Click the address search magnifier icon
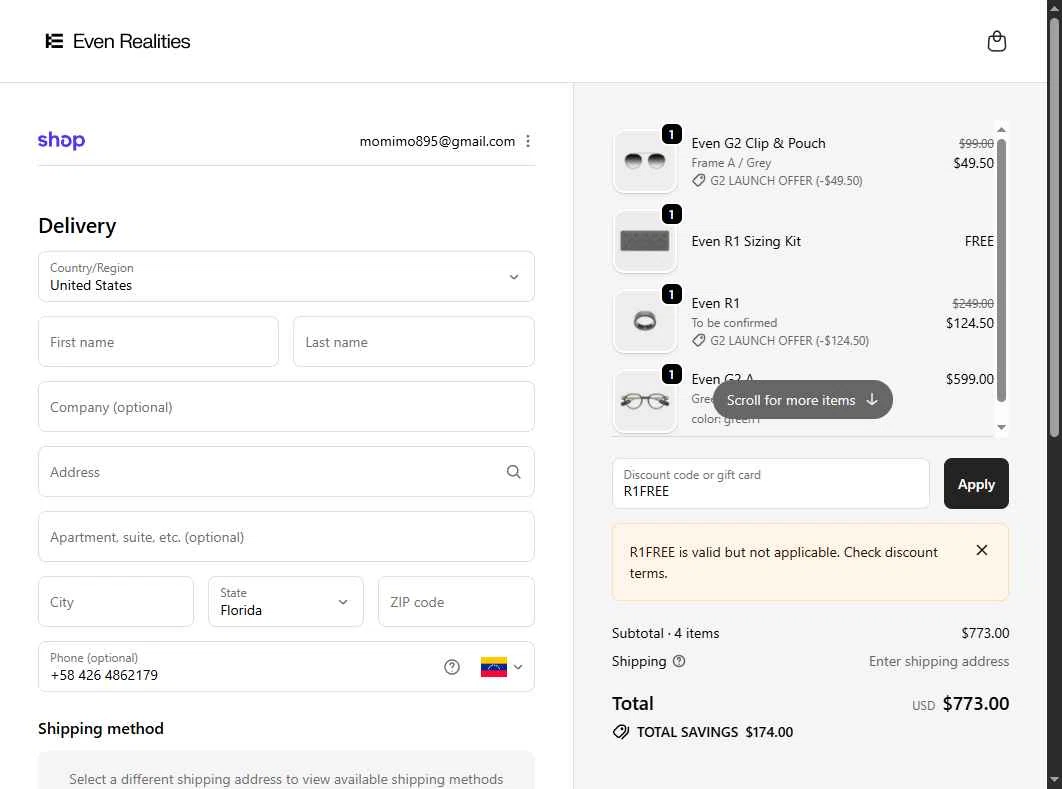The height and width of the screenshot is (789, 1062). 513,471
